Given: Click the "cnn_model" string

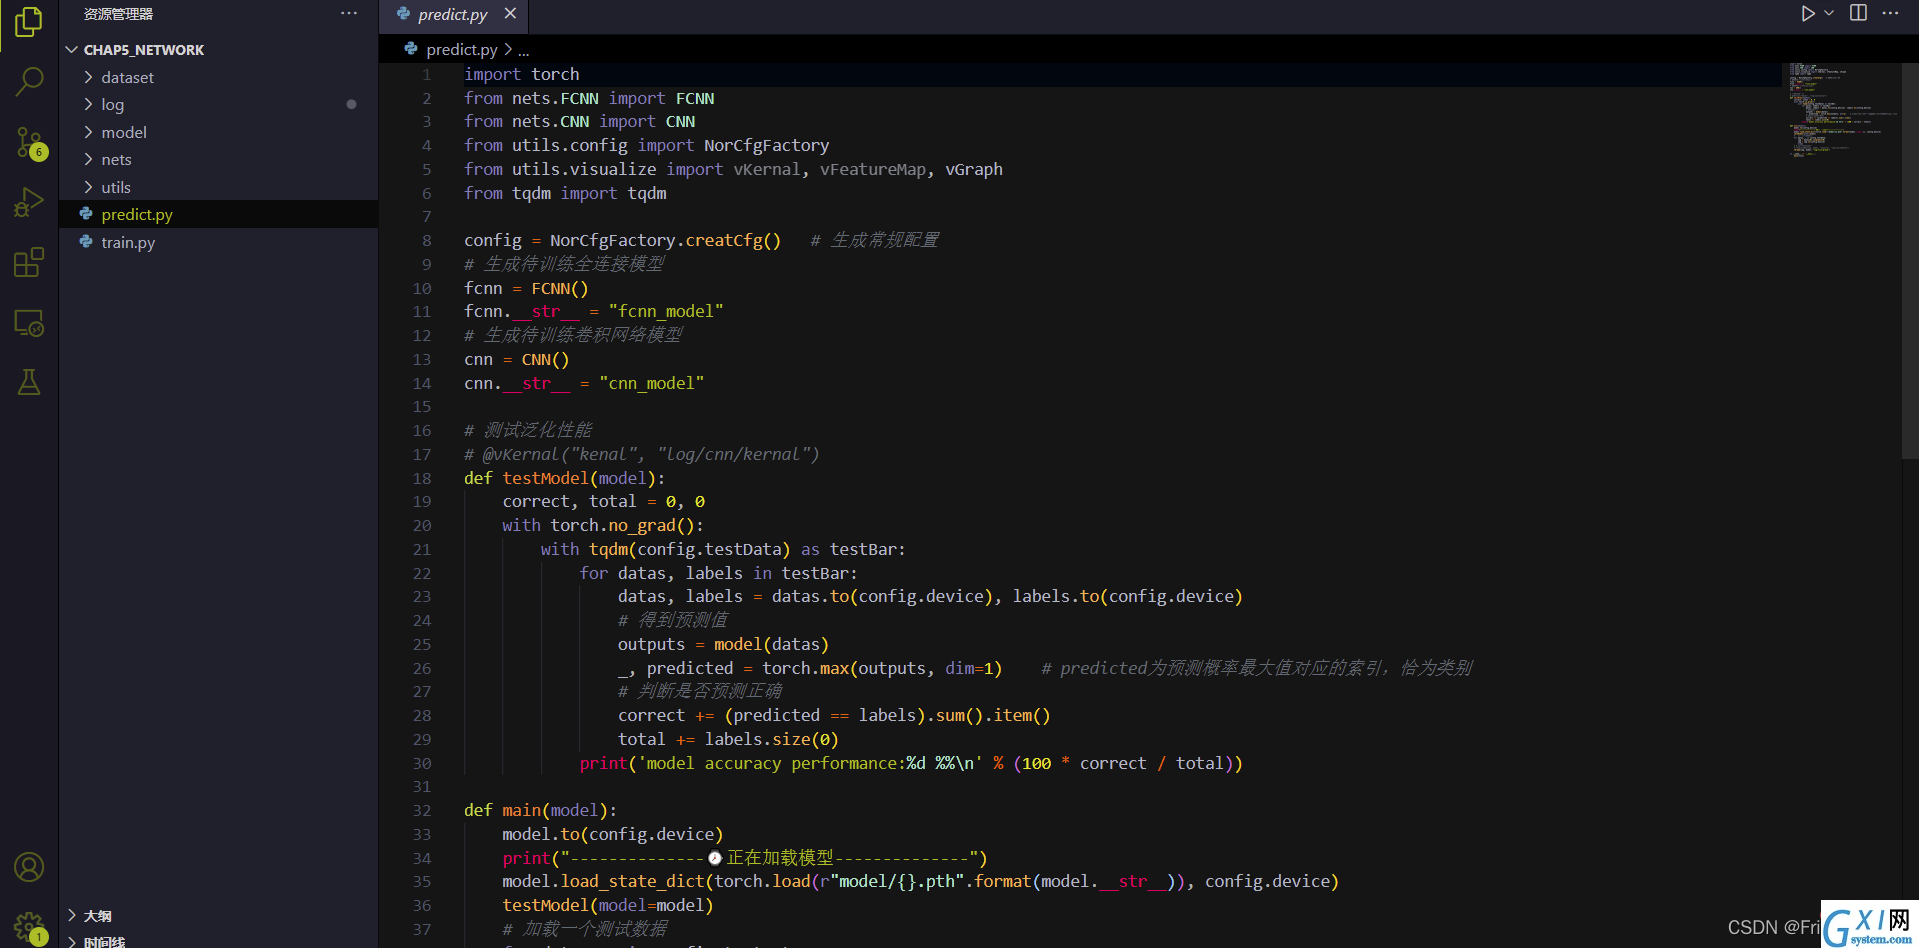Looking at the screenshot, I should point(651,383).
